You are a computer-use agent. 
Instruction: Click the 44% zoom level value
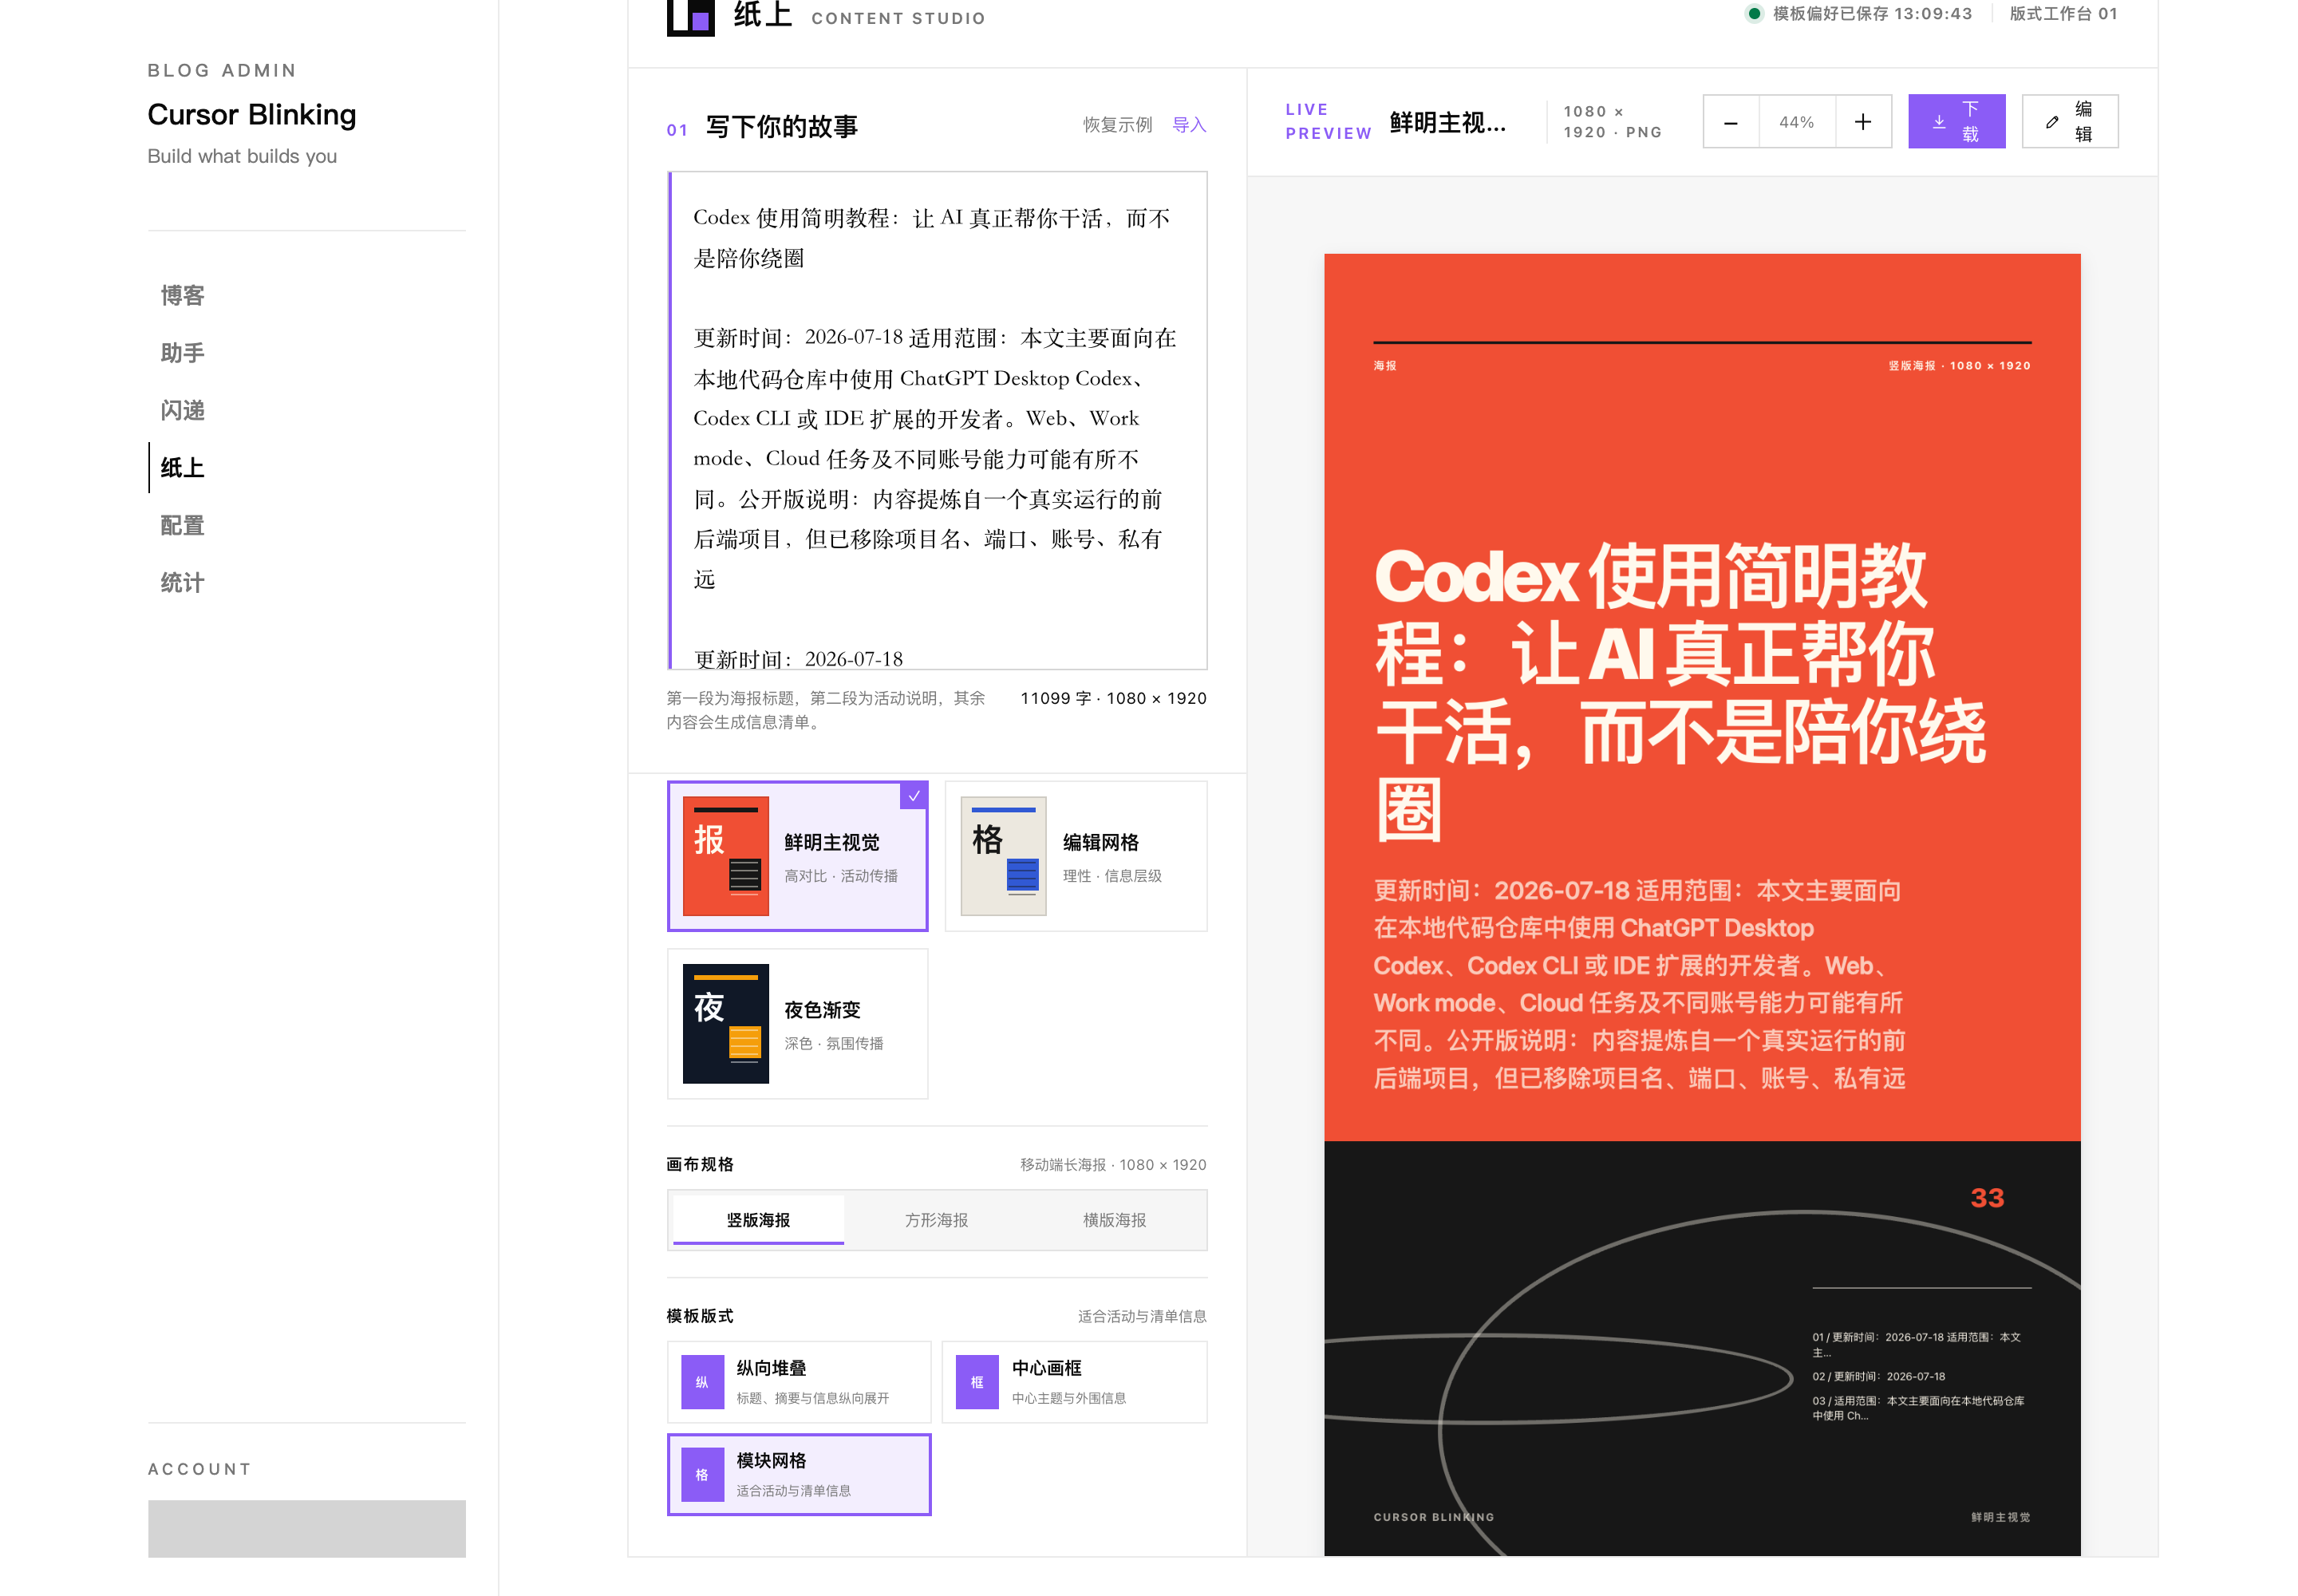[x=1796, y=122]
